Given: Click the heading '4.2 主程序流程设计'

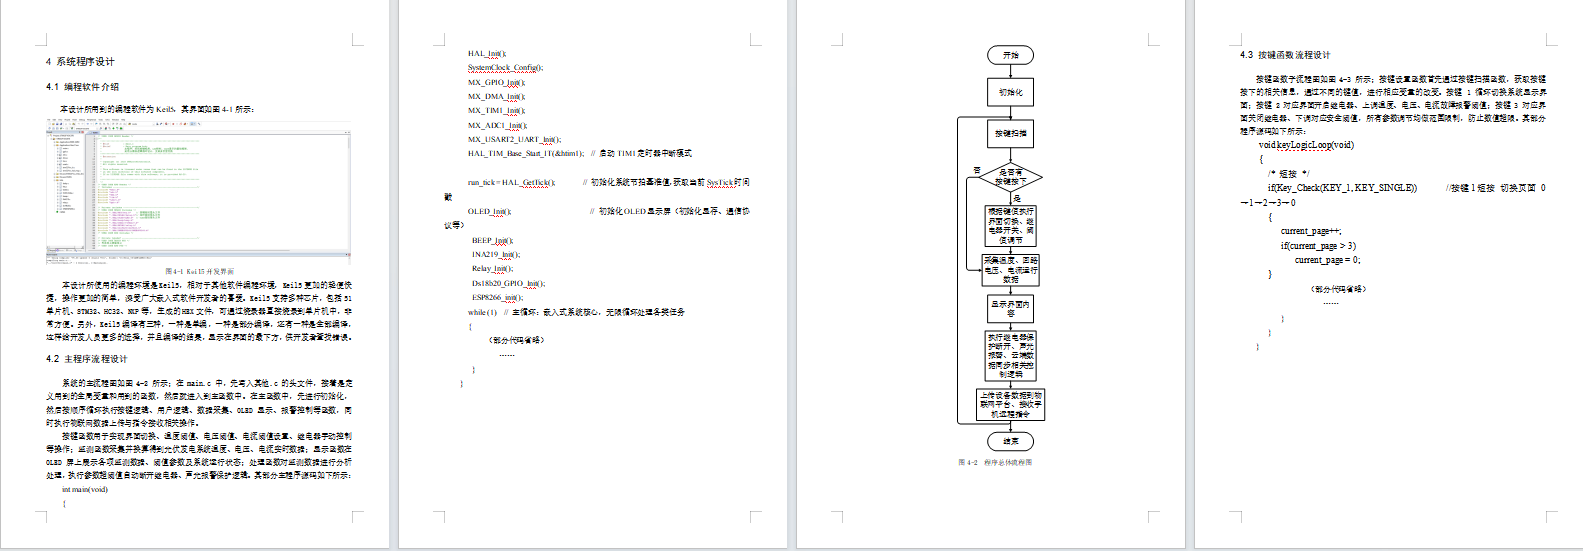Looking at the screenshot, I should (x=86, y=359).
